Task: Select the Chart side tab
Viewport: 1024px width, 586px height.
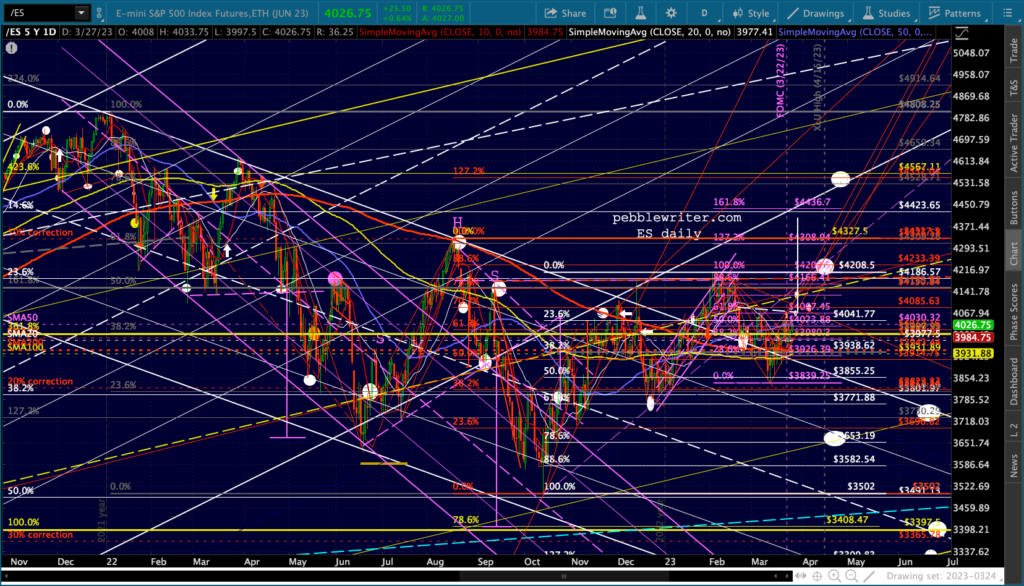Action: click(x=1014, y=253)
